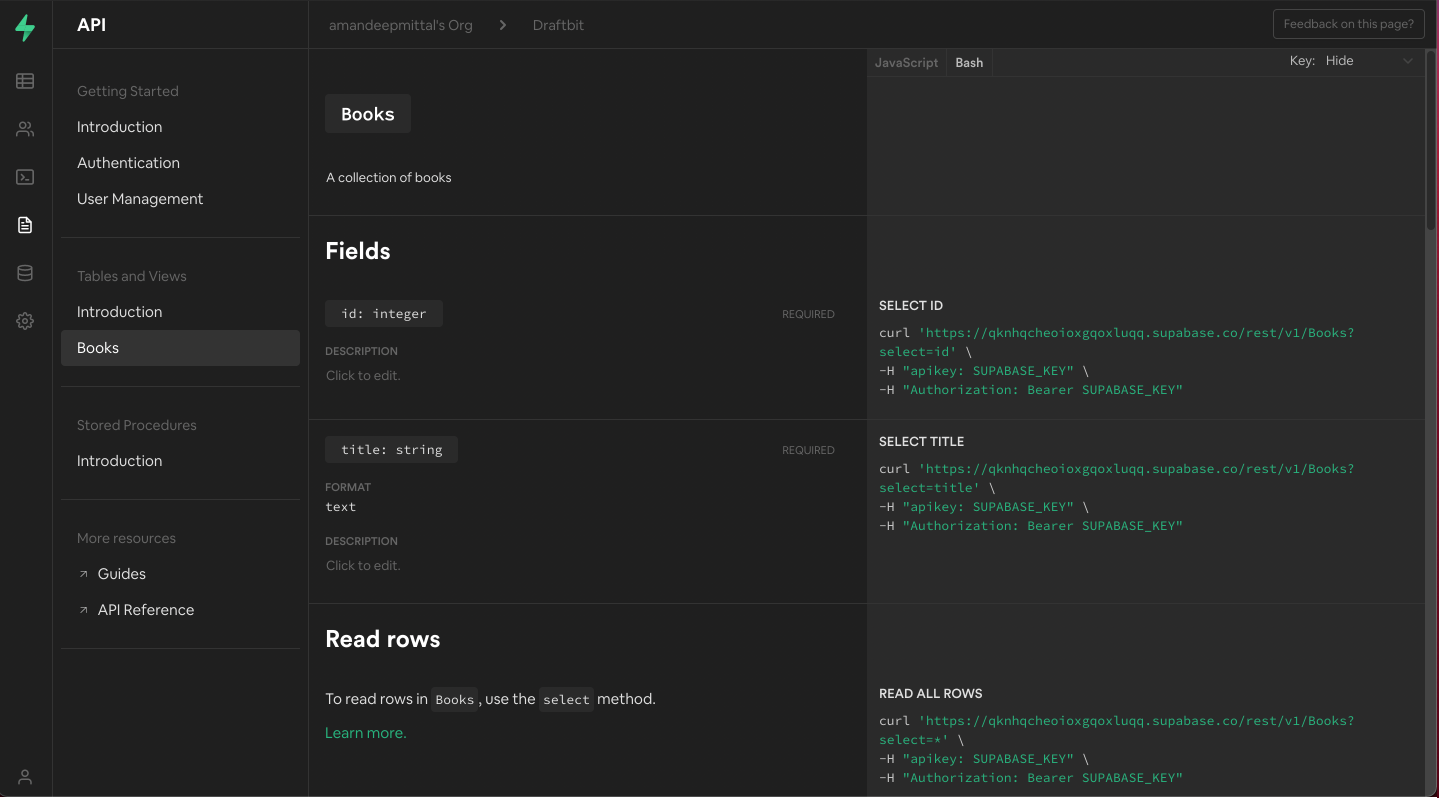Open the API docs document icon

coord(25,225)
